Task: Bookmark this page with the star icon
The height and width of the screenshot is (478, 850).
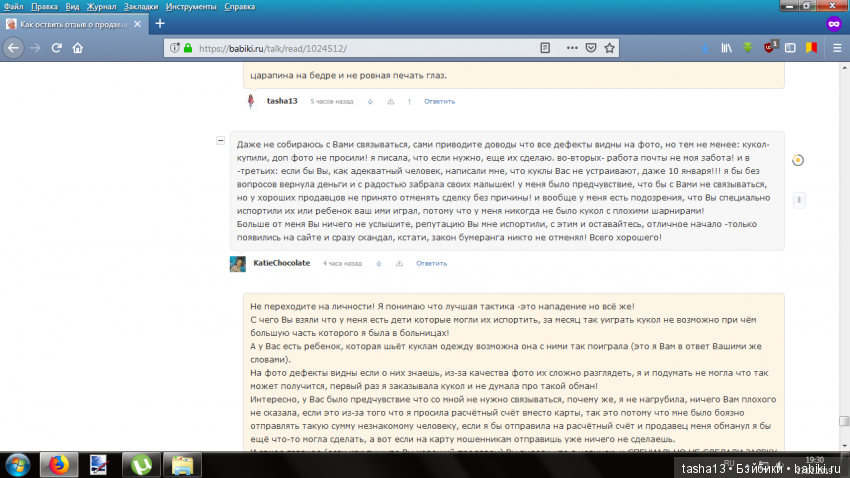Action: [609, 47]
